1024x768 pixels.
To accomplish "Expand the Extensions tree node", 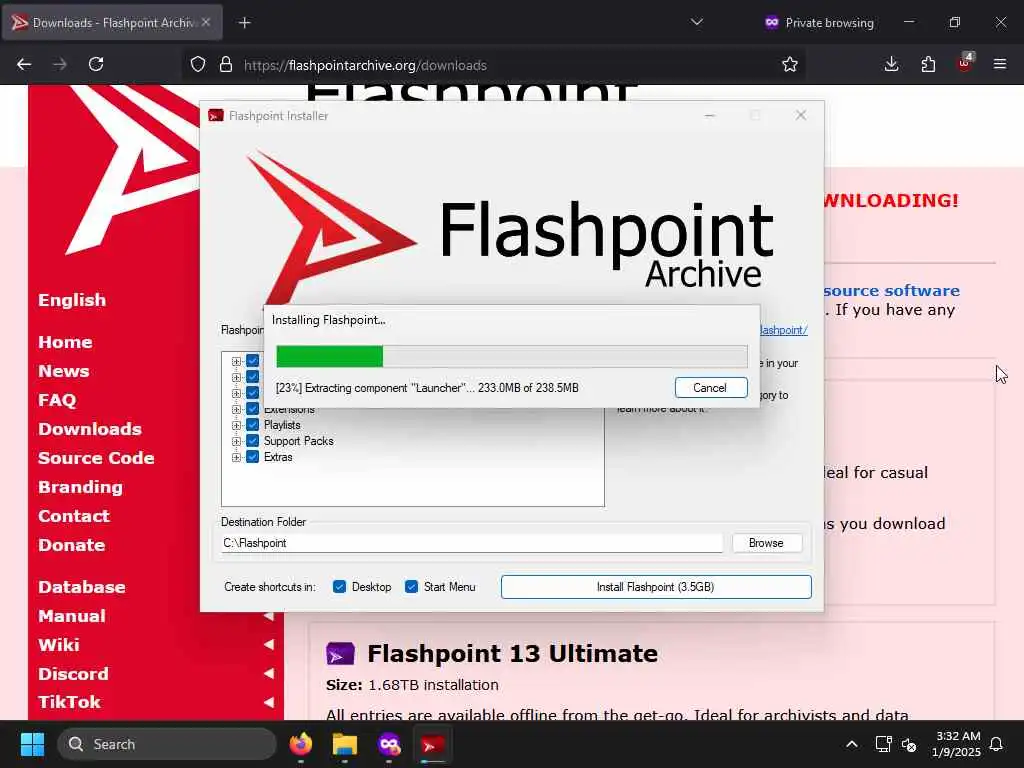I will (236, 409).
